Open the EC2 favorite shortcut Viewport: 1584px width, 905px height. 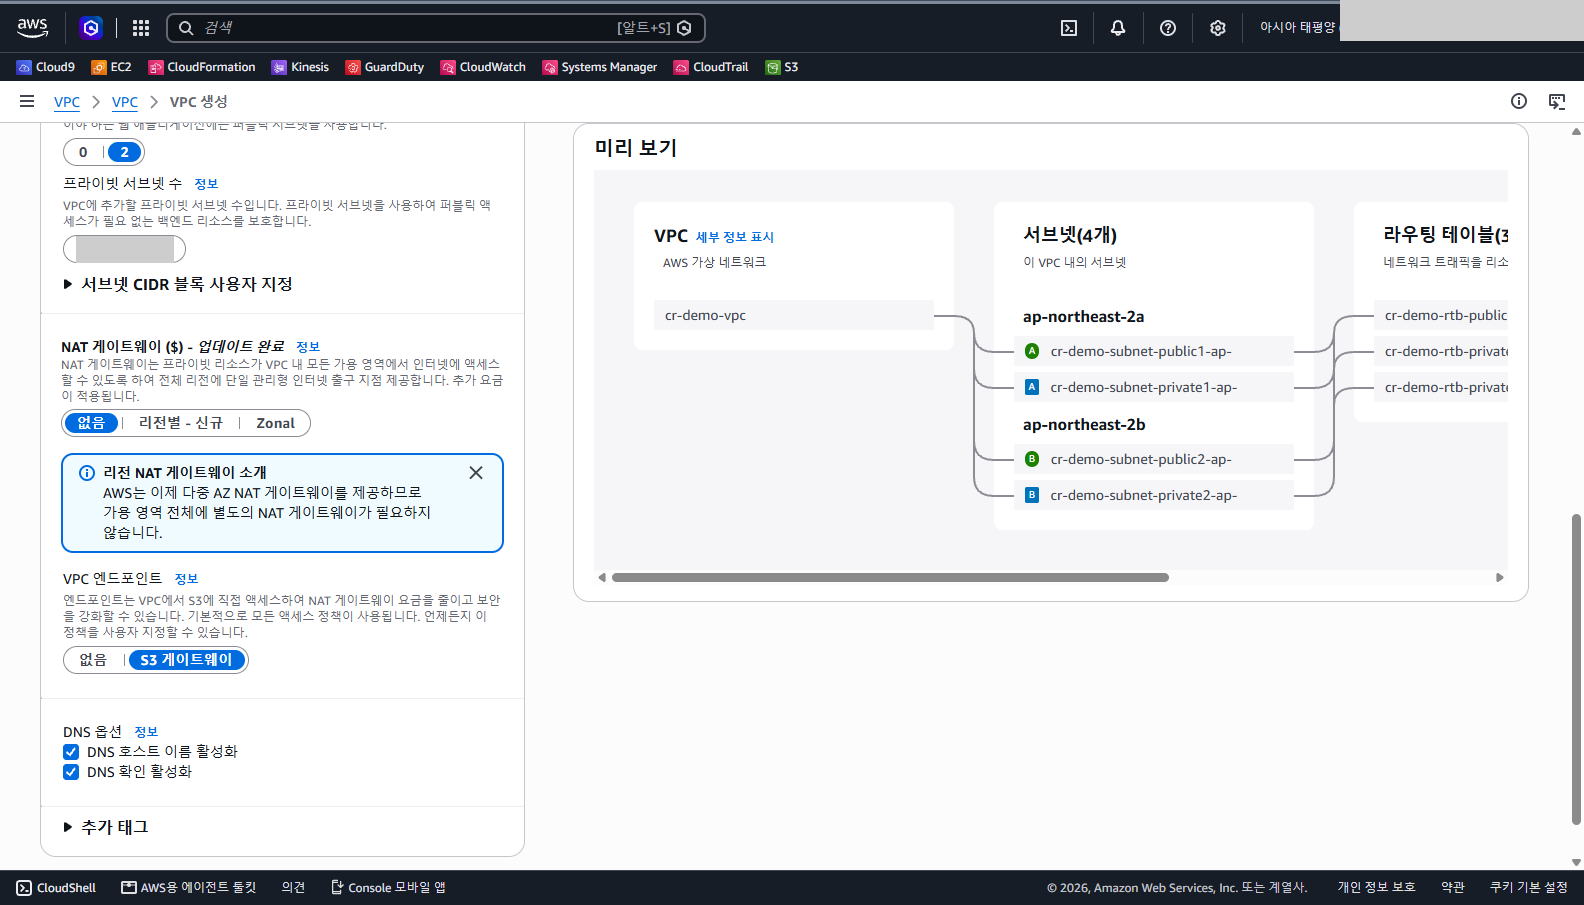(111, 67)
